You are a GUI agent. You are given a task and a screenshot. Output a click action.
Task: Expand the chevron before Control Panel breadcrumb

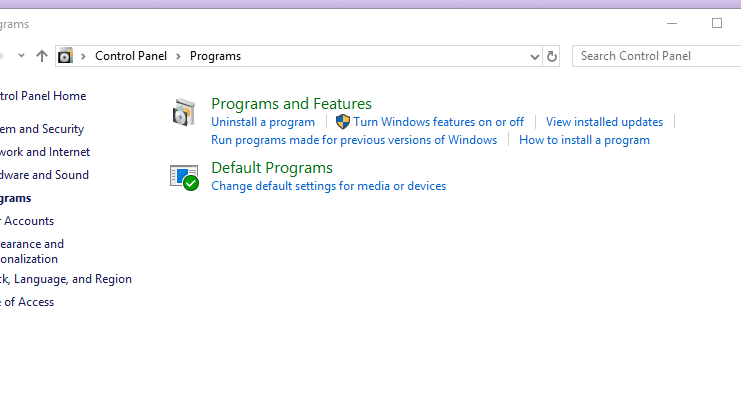click(83, 56)
